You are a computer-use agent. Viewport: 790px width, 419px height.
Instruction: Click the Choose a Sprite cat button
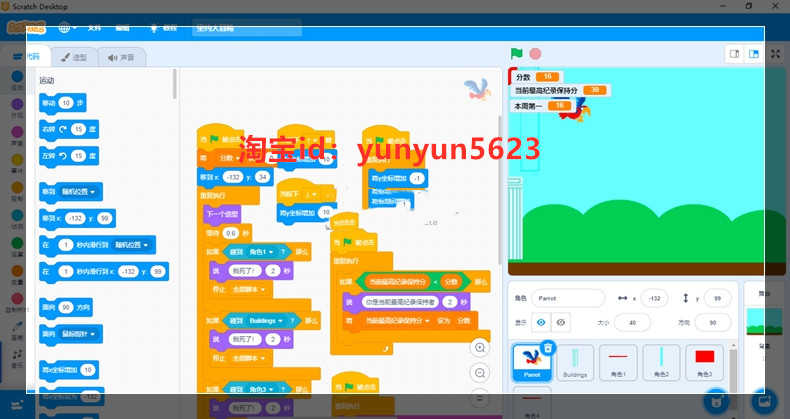pyautogui.click(x=717, y=401)
